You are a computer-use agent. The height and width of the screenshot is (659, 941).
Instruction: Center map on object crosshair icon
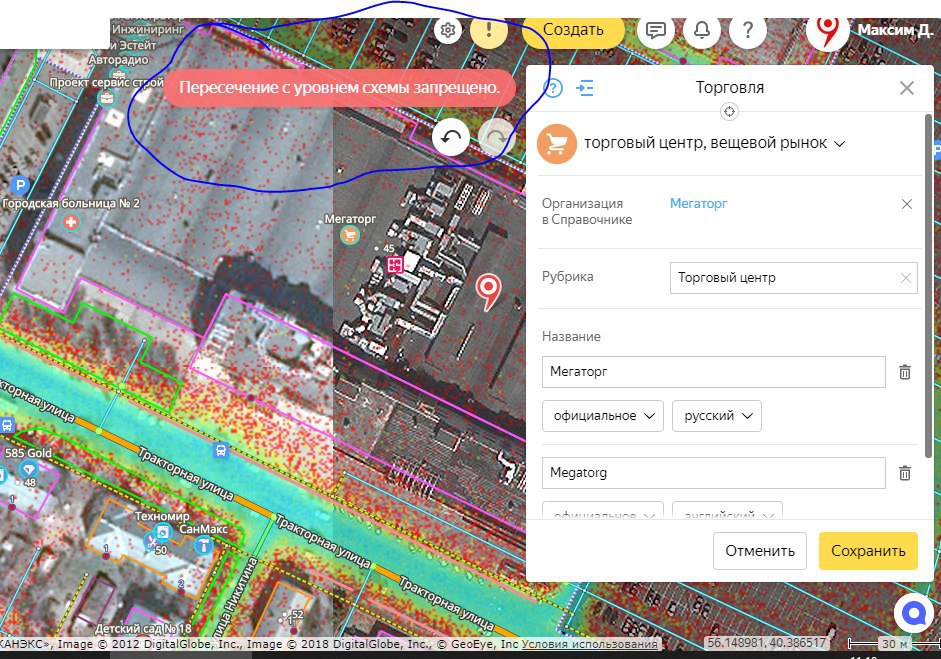(x=729, y=112)
